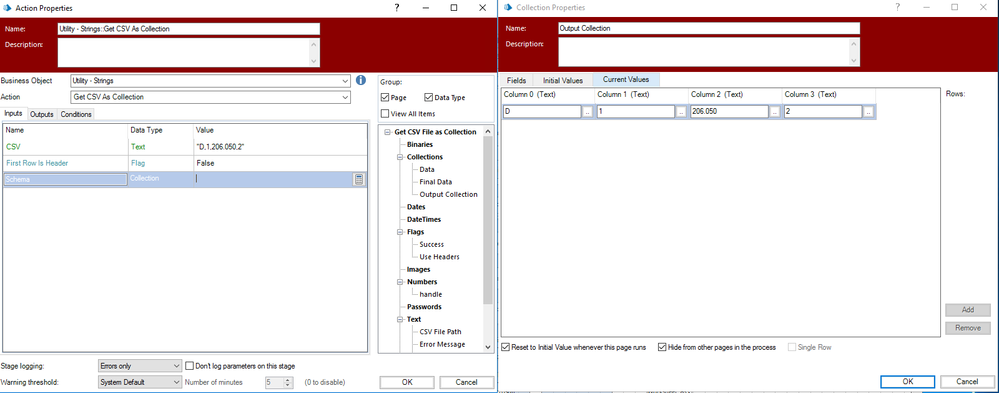This screenshot has width=999, height=393.
Task: Enable Don't log parameters on this stage
Action: [x=189, y=366]
